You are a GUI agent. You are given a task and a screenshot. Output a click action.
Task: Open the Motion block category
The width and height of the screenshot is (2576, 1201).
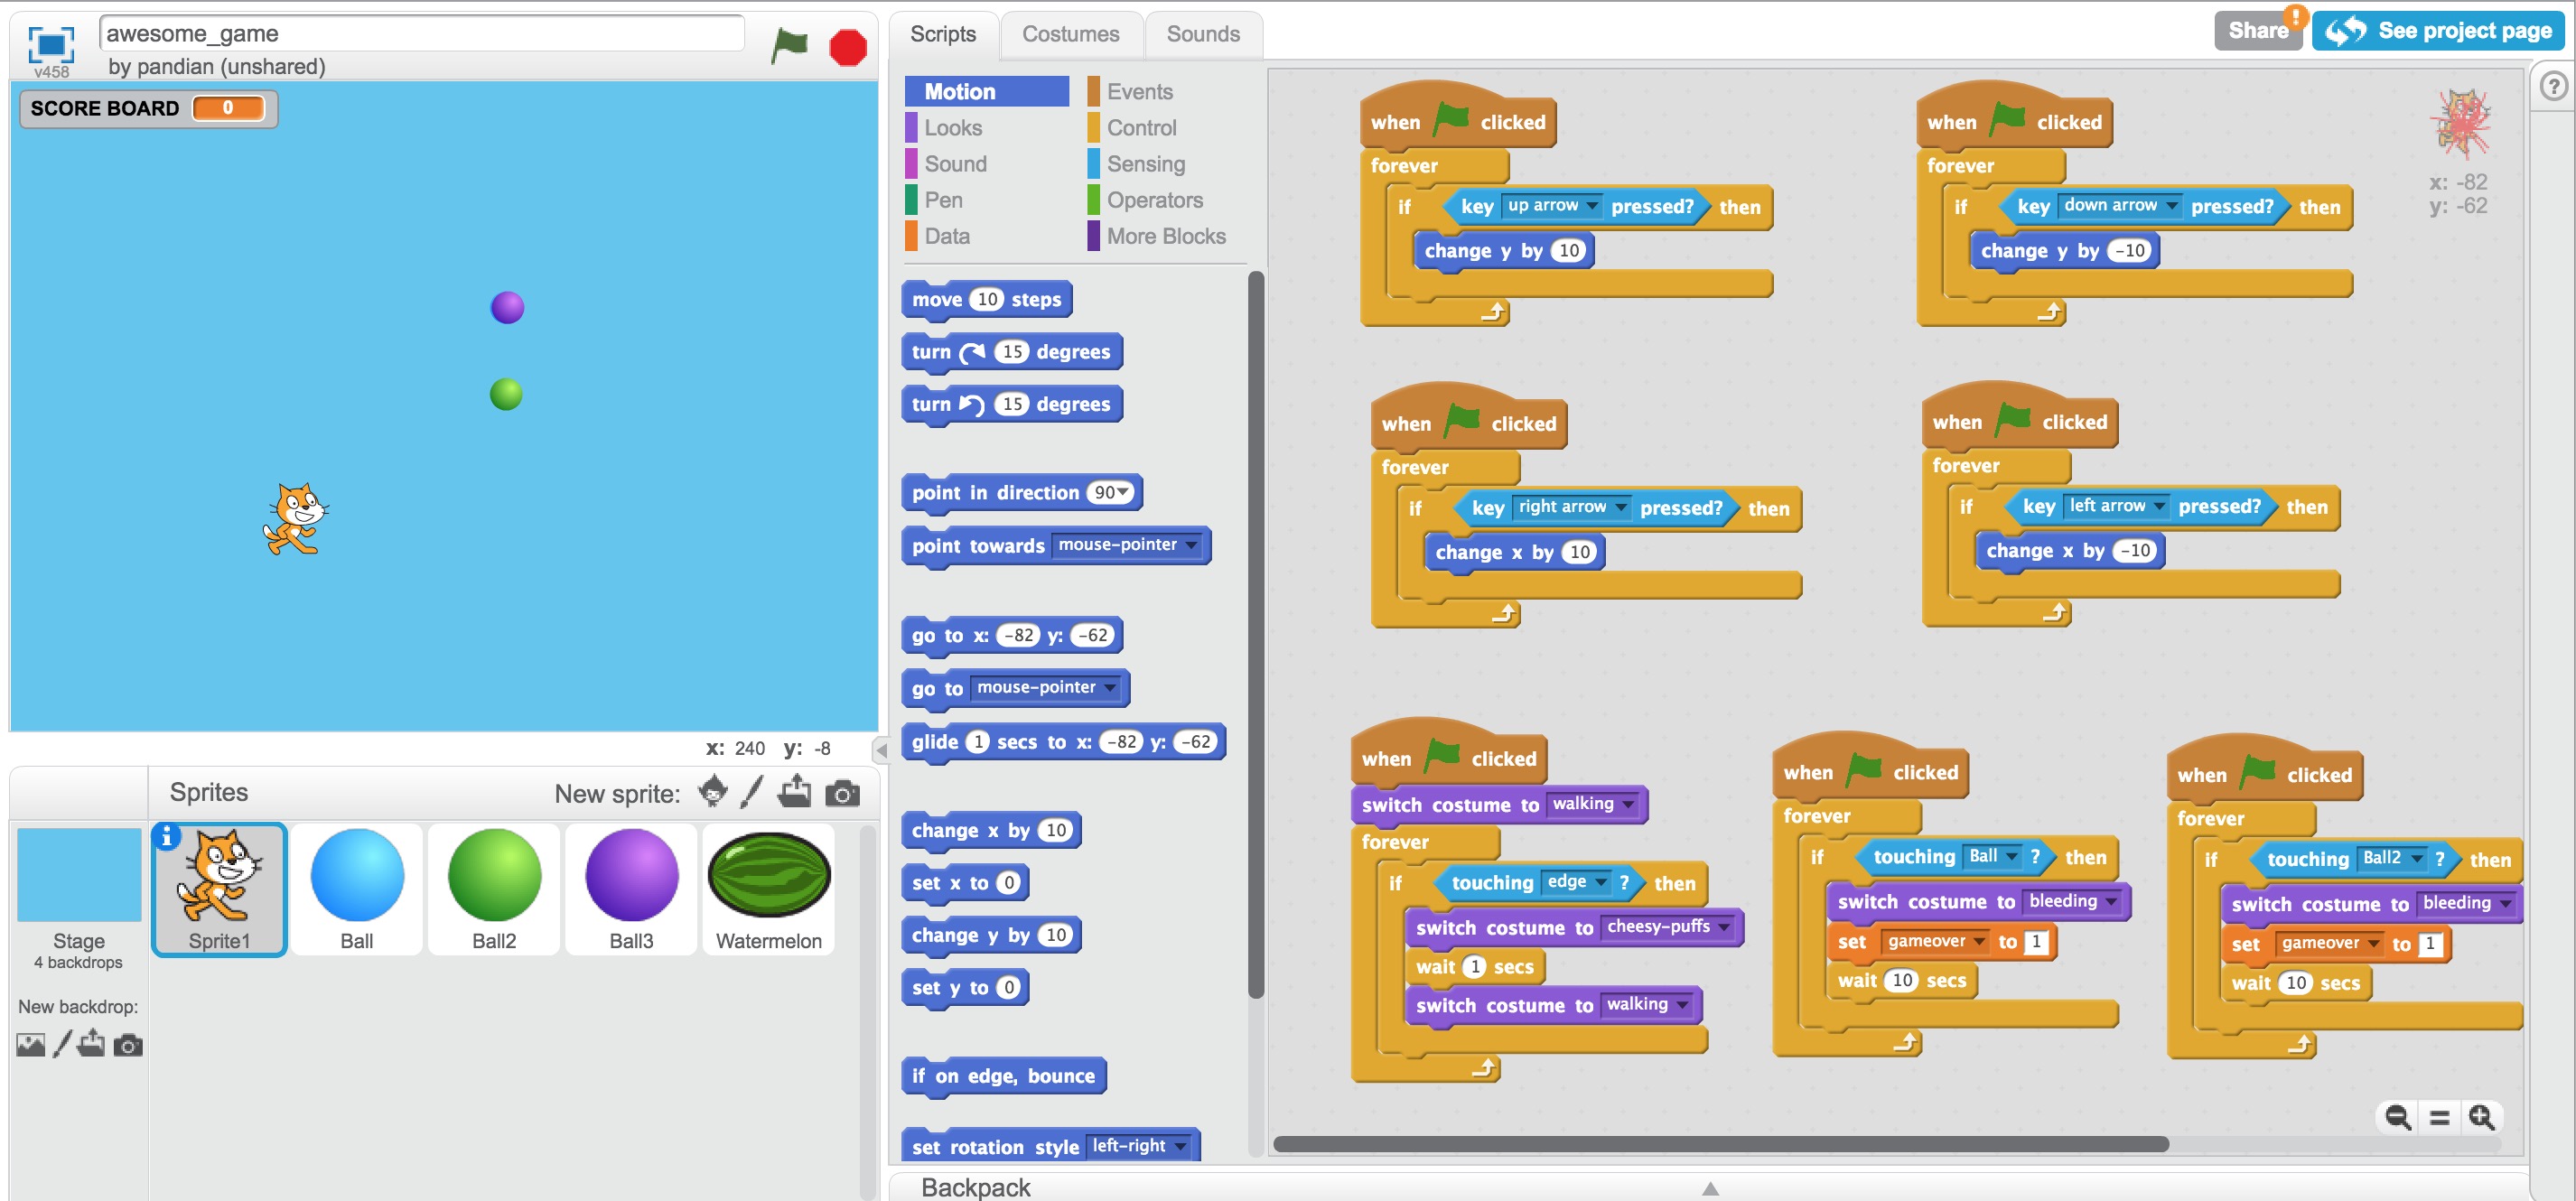click(x=986, y=91)
